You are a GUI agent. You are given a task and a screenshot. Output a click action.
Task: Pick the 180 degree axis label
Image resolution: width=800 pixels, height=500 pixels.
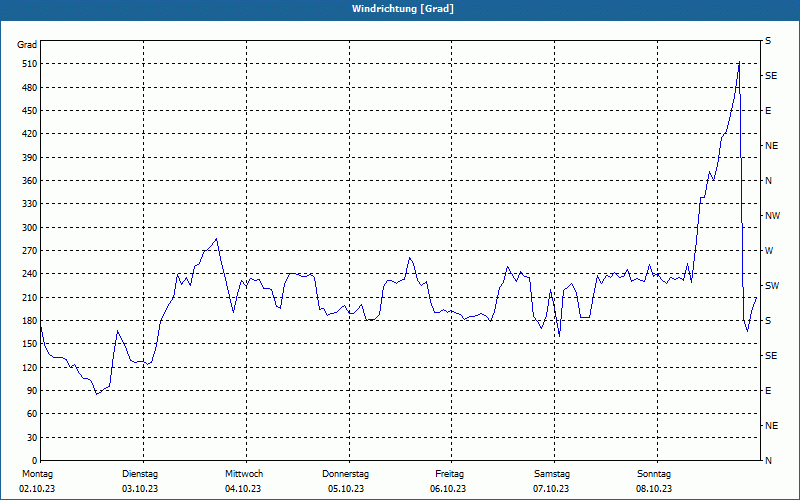point(30,320)
